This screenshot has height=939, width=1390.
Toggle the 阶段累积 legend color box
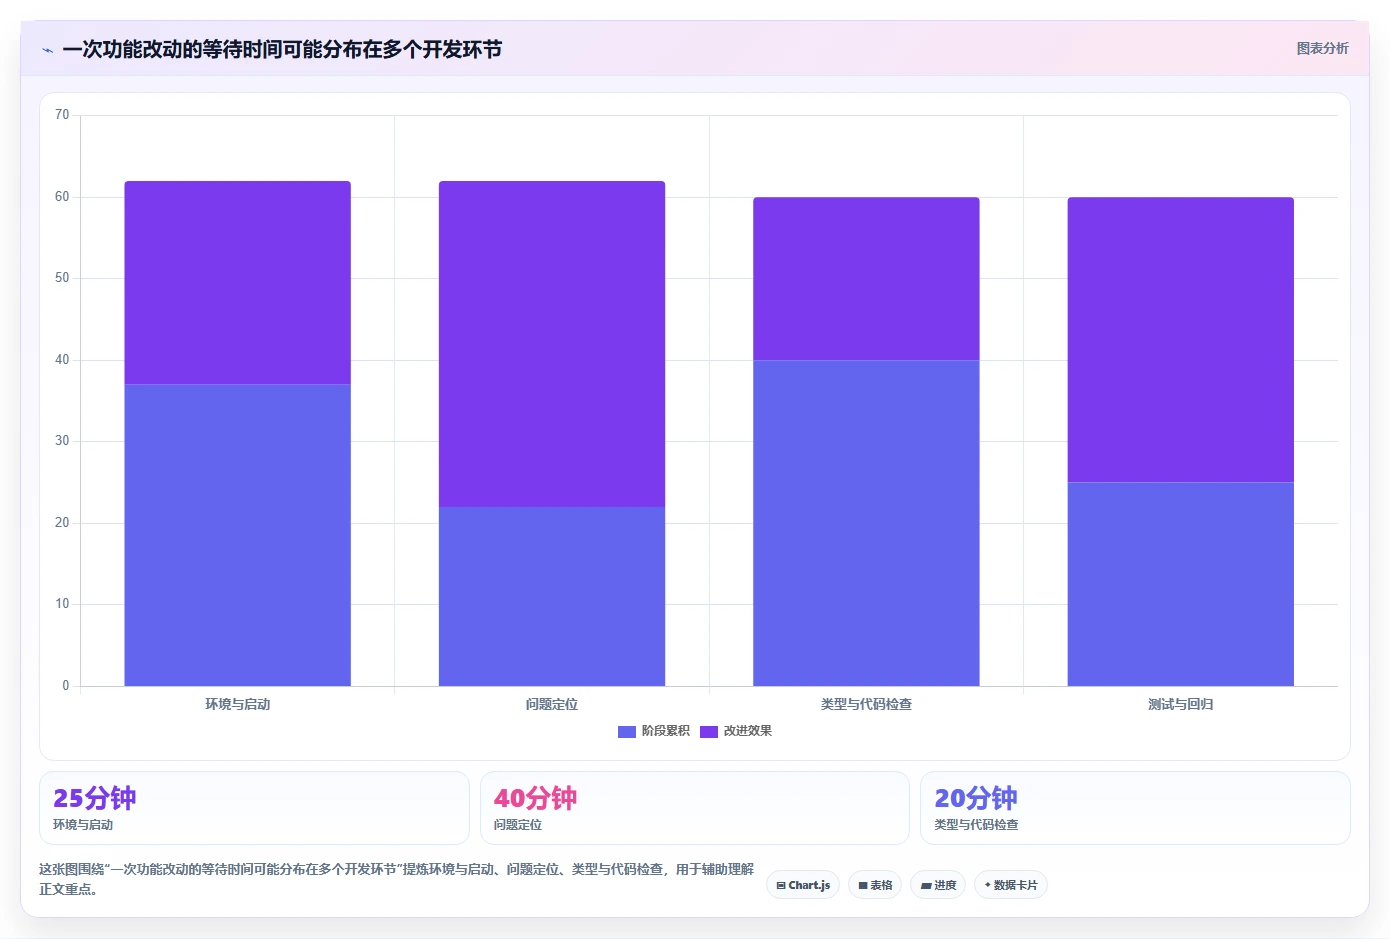[x=627, y=731]
